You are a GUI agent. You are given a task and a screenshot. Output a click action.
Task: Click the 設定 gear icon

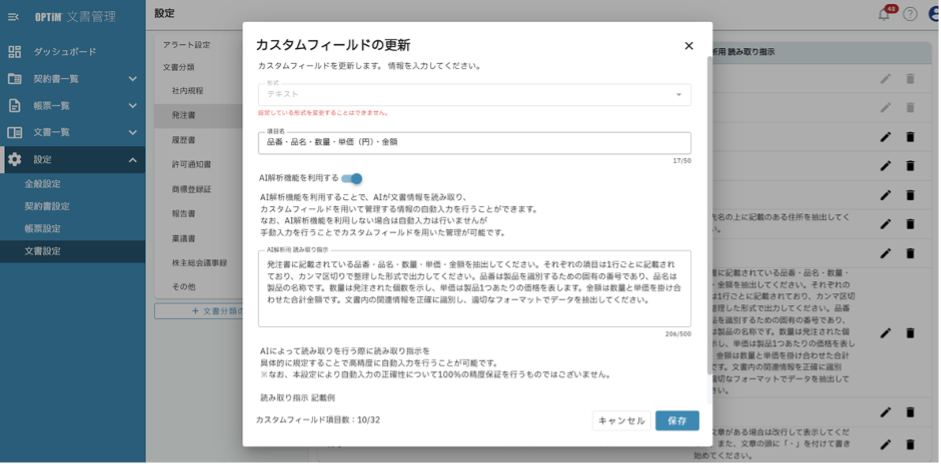click(x=14, y=159)
